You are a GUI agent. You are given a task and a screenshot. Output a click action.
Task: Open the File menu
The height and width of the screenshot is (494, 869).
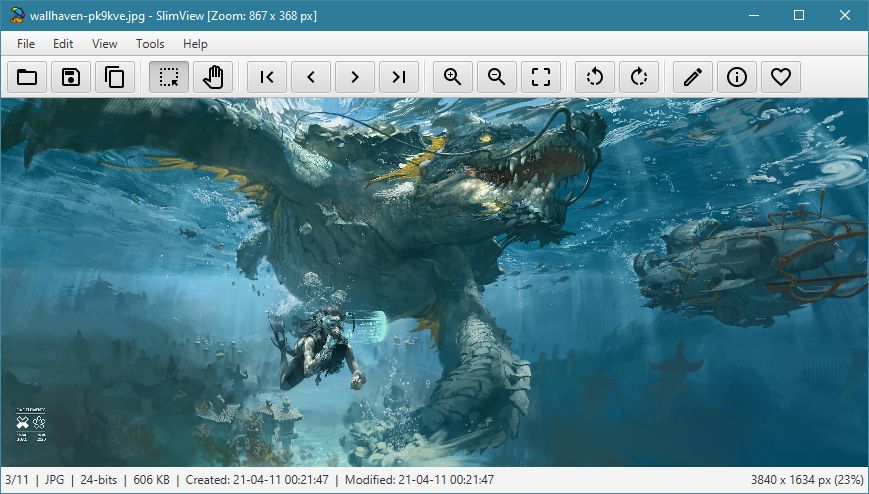point(25,44)
